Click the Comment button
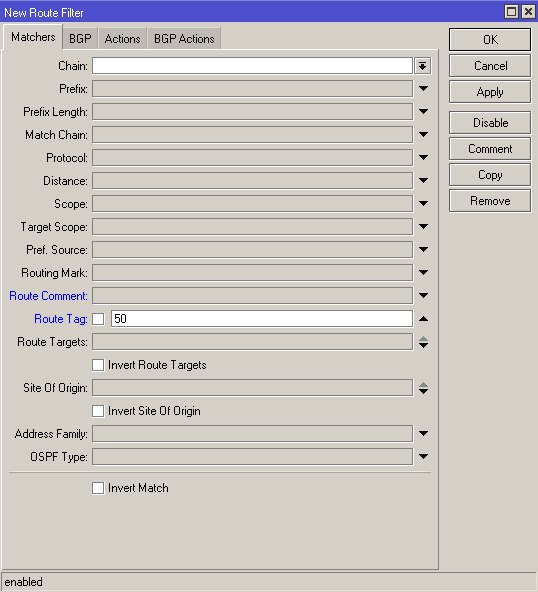 (x=490, y=149)
